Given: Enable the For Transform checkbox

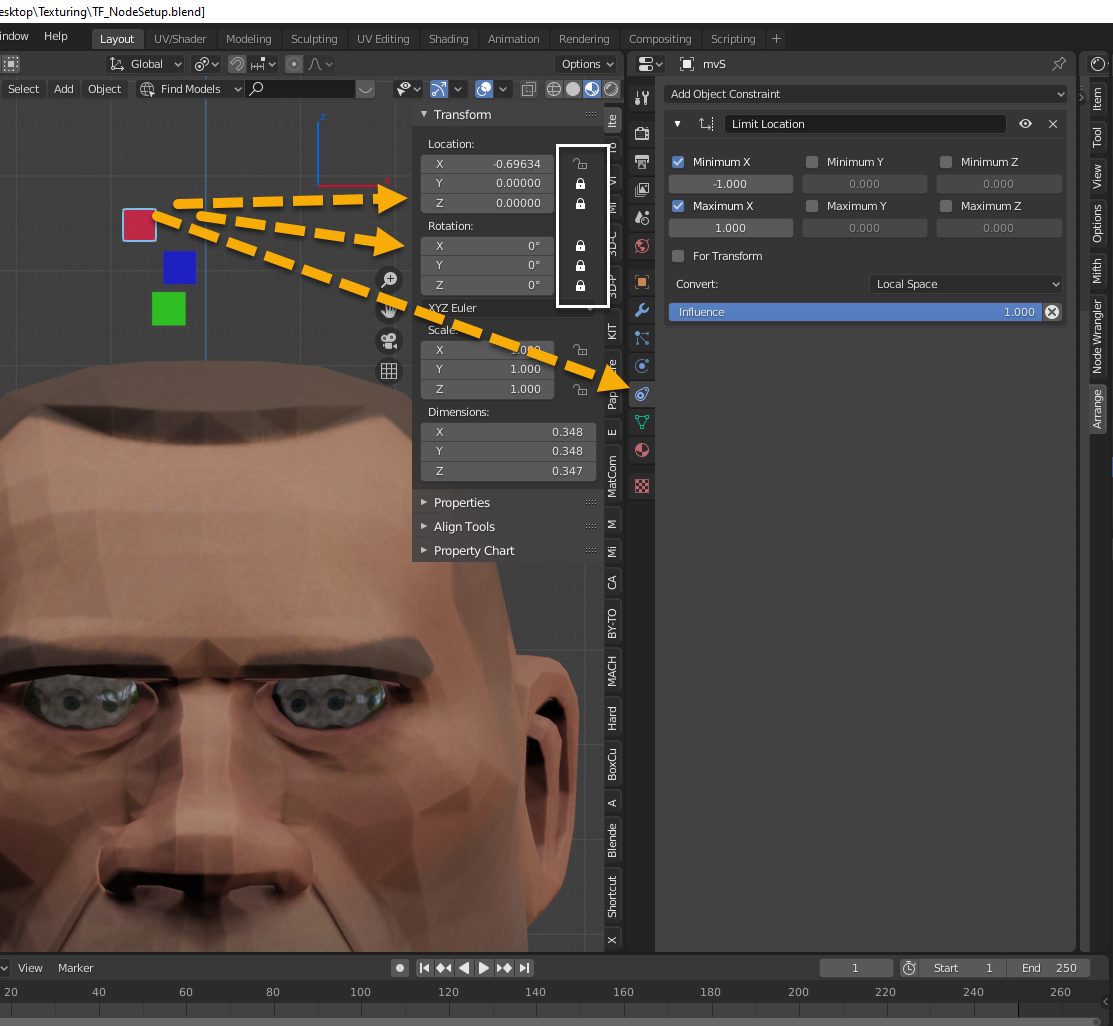Looking at the screenshot, I should (678, 256).
